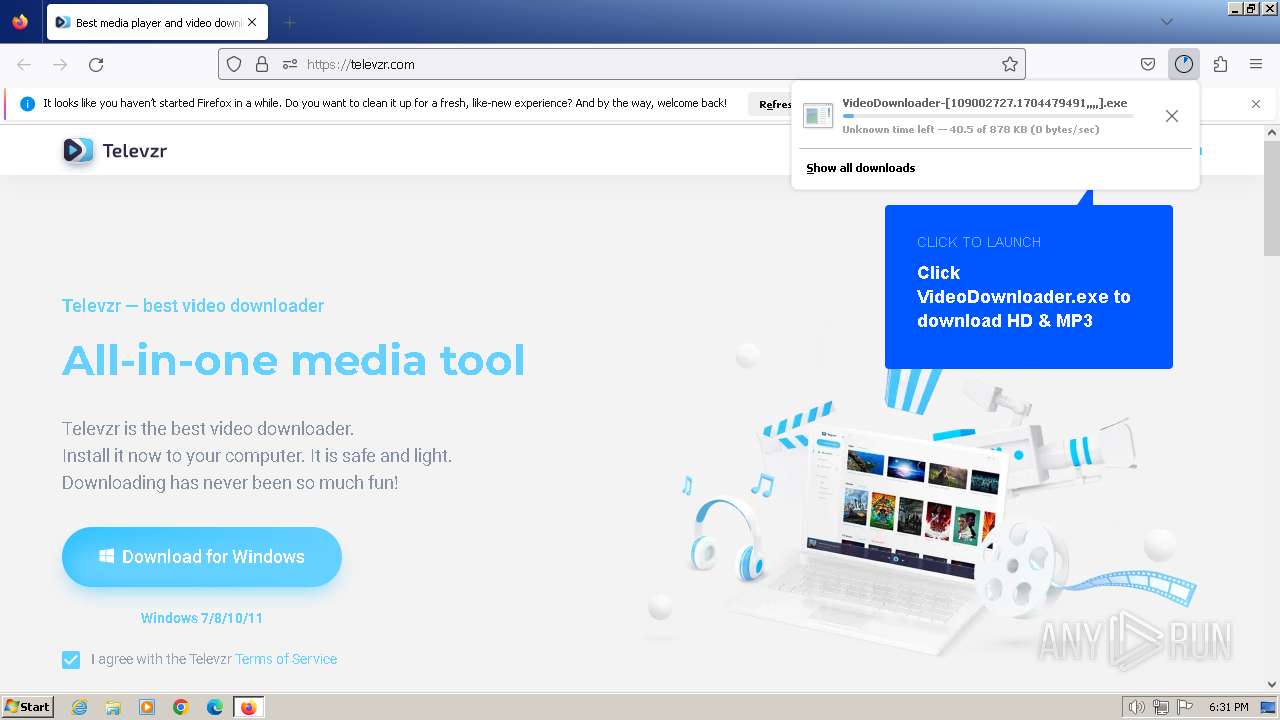Click the network tray icon
The height and width of the screenshot is (720, 1280).
[1161, 707]
